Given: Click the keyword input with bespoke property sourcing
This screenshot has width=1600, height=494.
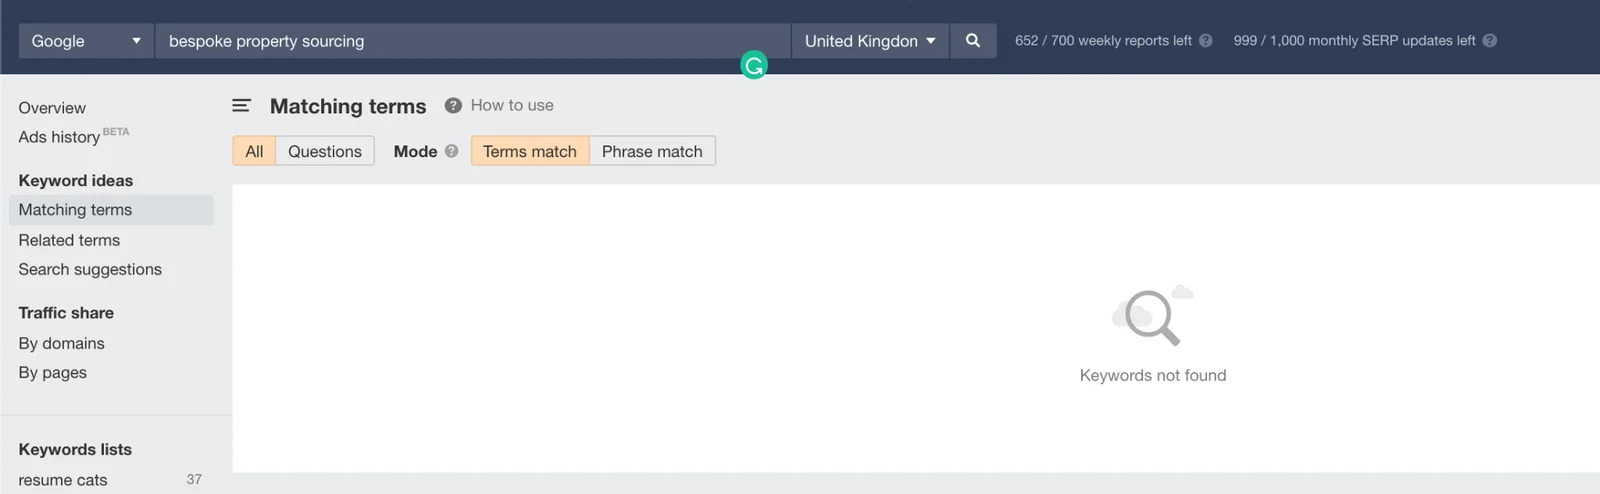Looking at the screenshot, I should coord(472,41).
